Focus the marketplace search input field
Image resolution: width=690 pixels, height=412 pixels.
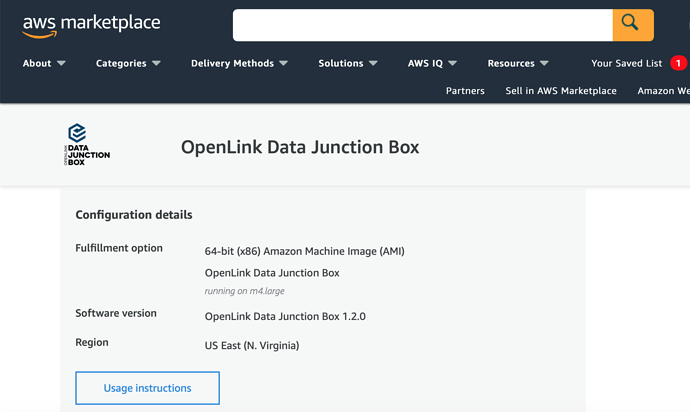pos(422,25)
